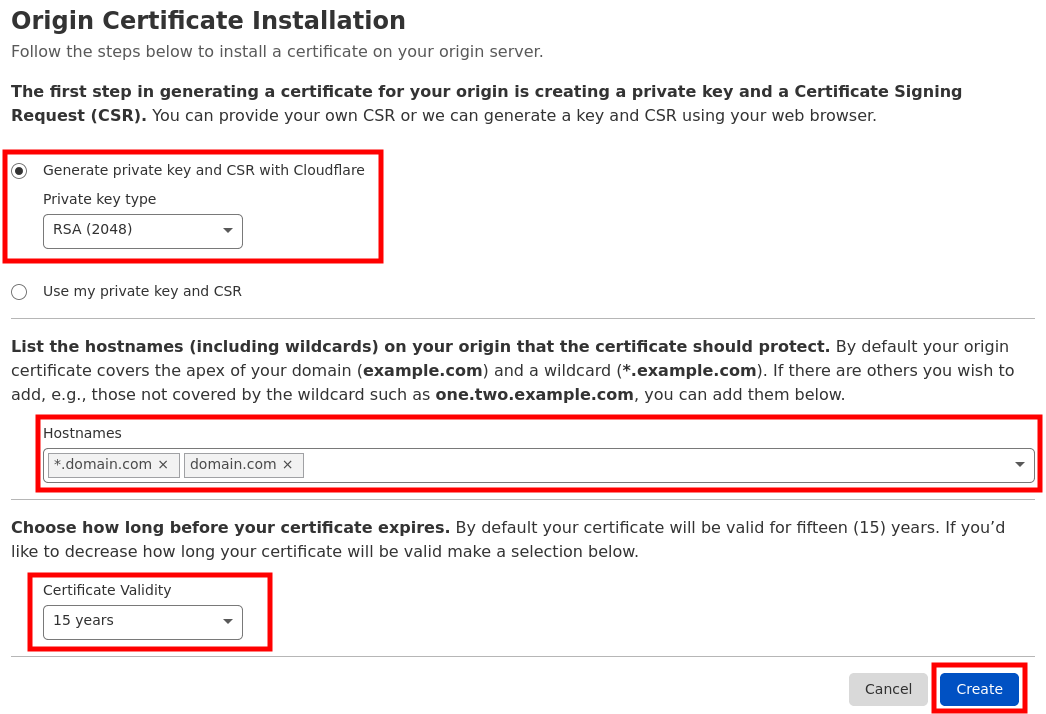Open the 15 years validity dropdown
The image size is (1046, 714).
pyautogui.click(x=143, y=622)
